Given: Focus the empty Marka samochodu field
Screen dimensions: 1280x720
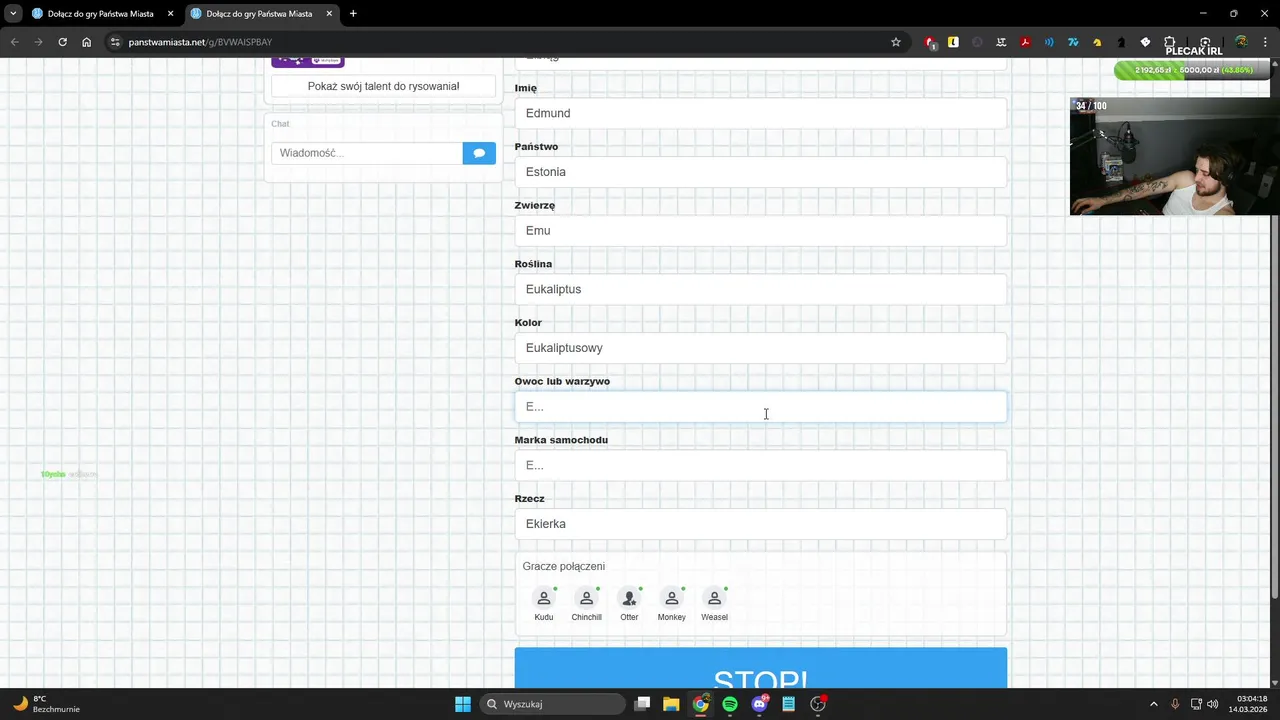Looking at the screenshot, I should 761,465.
